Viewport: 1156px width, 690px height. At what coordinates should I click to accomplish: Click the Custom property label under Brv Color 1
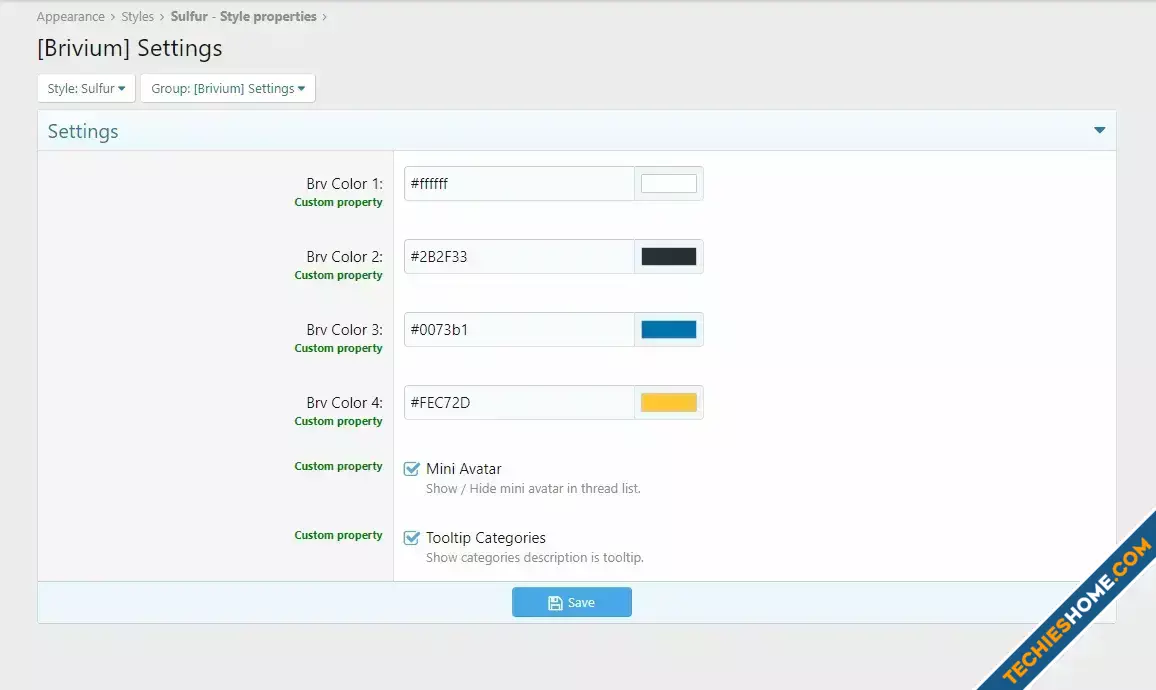pos(338,202)
